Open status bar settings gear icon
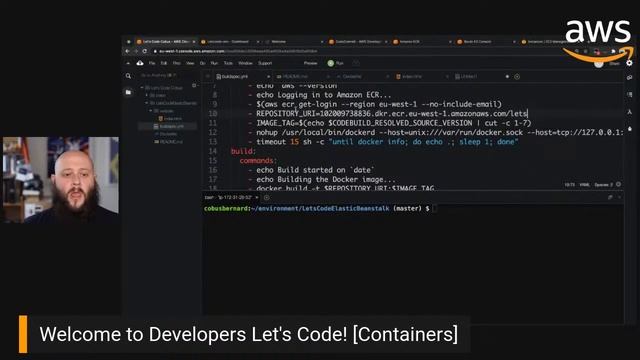The image size is (640, 360). click(619, 184)
